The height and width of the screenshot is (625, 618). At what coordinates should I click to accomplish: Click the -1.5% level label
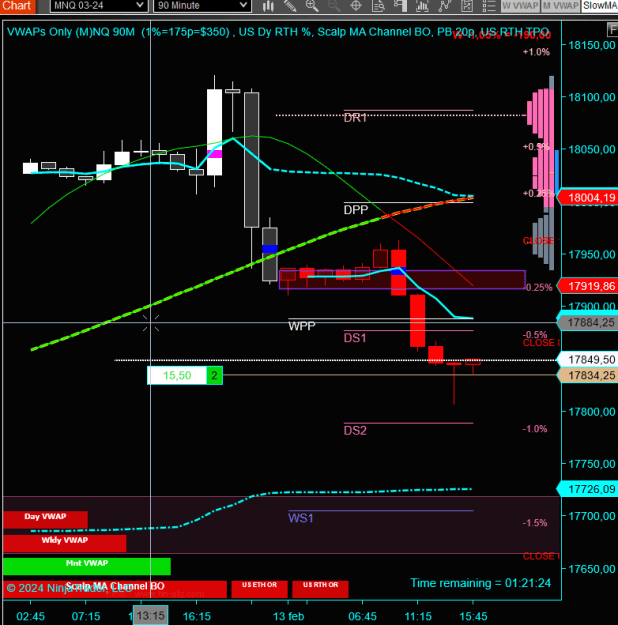click(535, 523)
